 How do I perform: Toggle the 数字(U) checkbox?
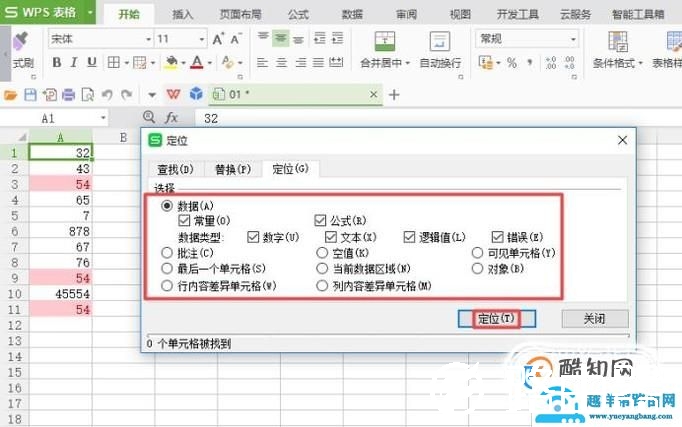click(253, 237)
